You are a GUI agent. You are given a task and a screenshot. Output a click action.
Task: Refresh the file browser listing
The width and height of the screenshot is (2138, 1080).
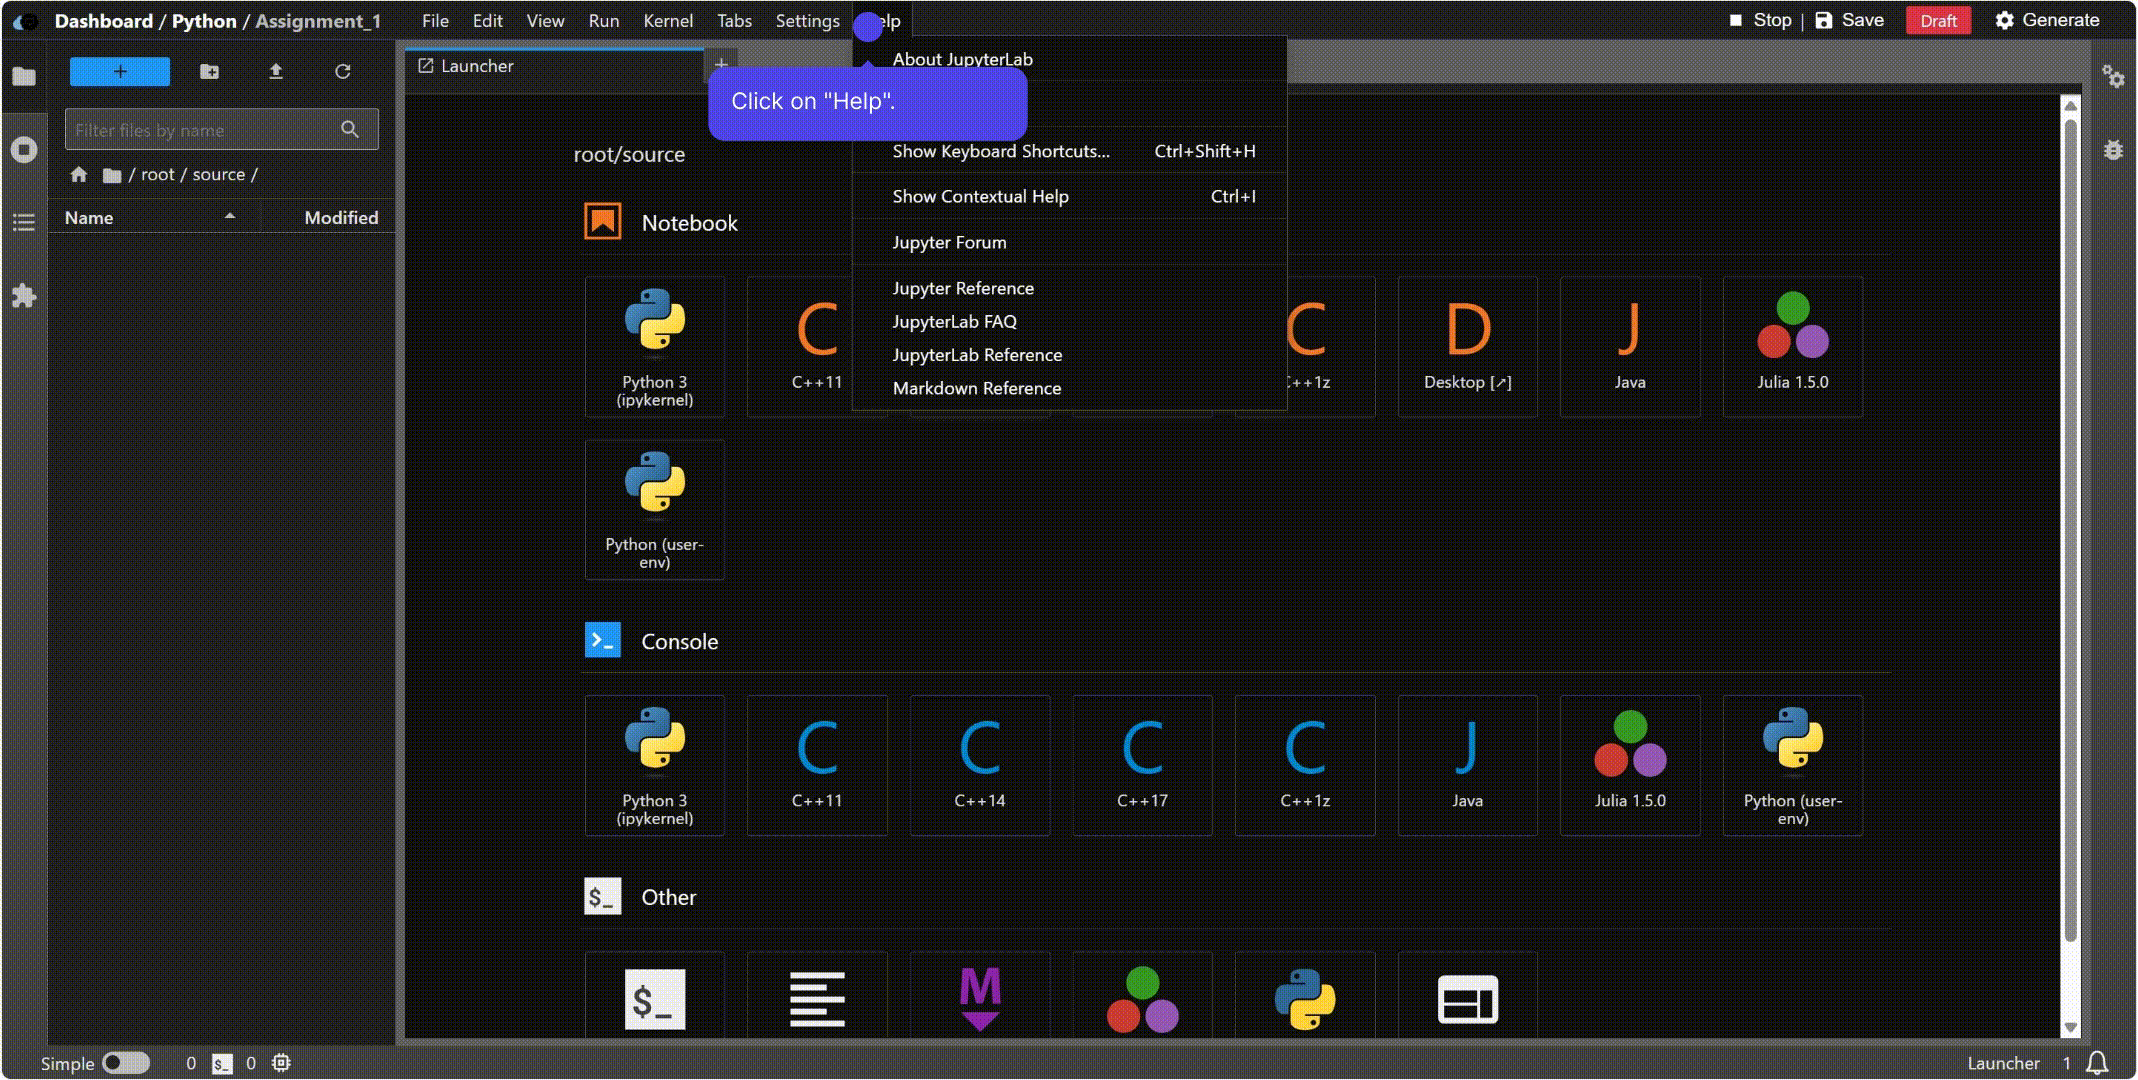tap(343, 71)
